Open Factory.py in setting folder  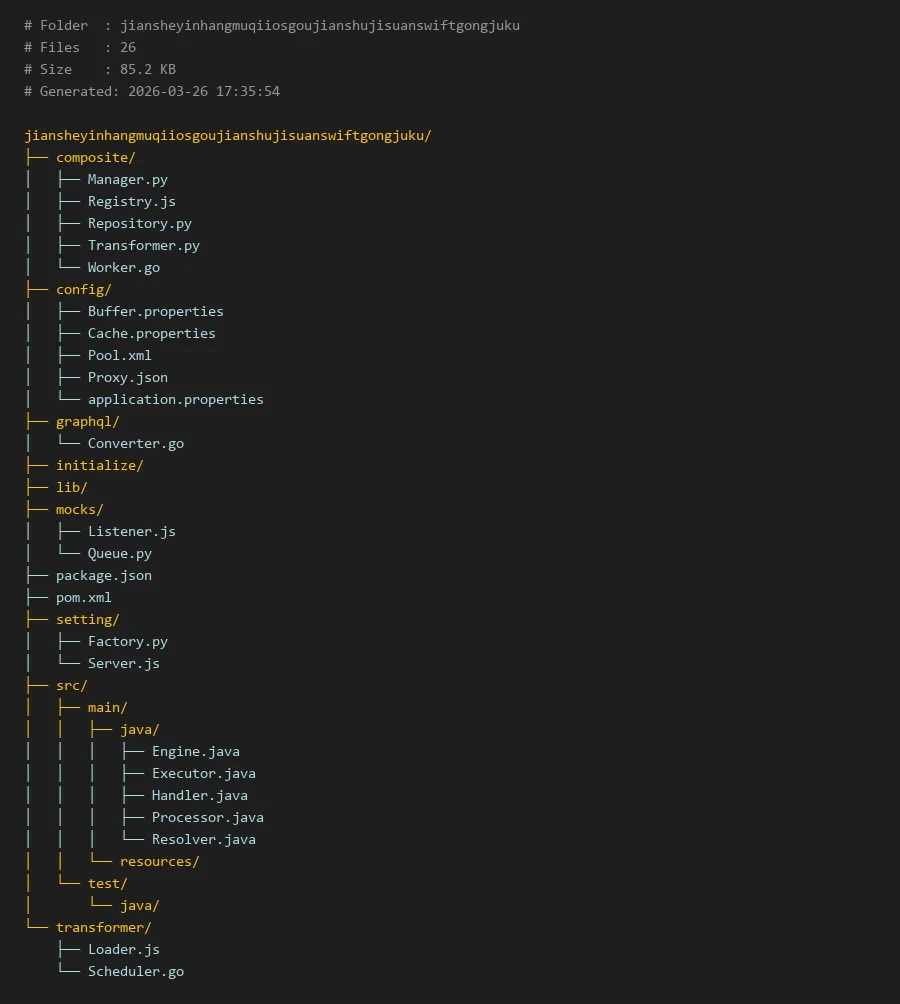click(x=127, y=641)
